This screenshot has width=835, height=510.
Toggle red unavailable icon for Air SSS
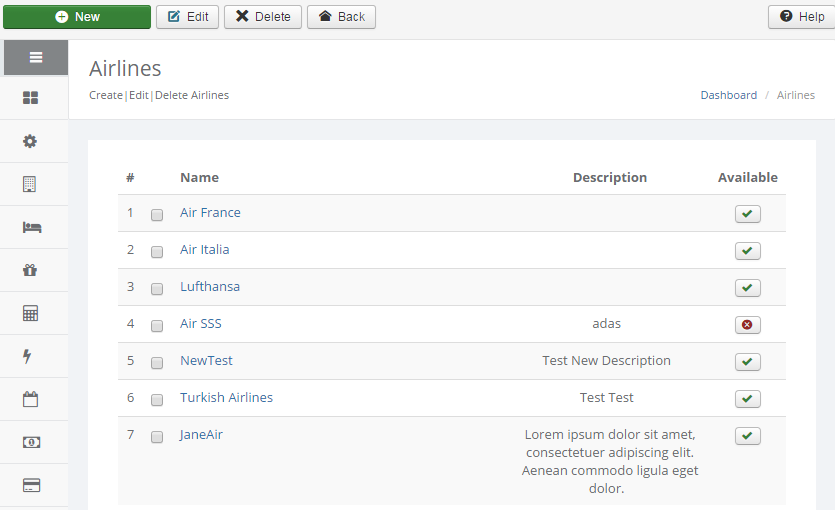pos(748,325)
